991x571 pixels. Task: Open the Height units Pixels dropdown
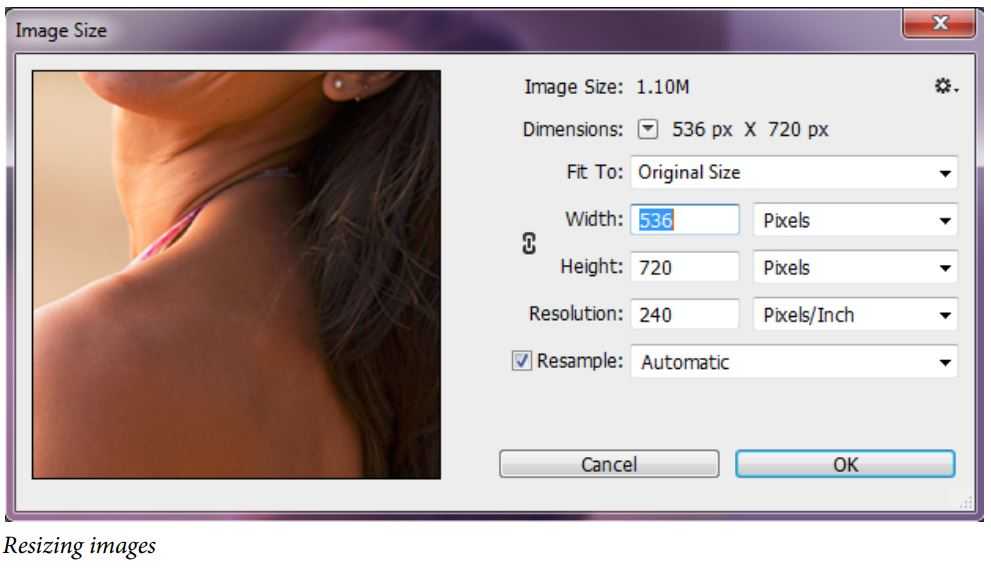pos(855,267)
